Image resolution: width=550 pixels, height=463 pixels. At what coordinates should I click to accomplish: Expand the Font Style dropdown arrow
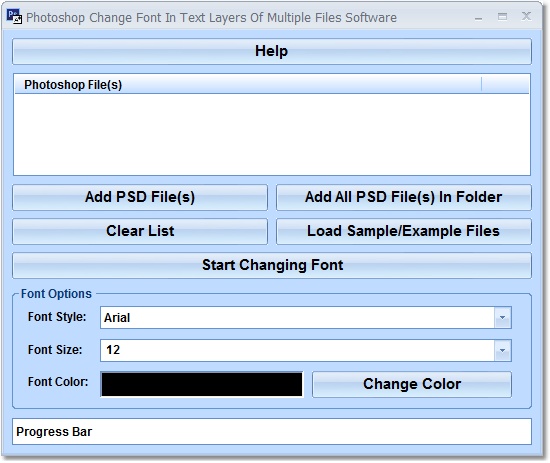[x=502, y=317]
